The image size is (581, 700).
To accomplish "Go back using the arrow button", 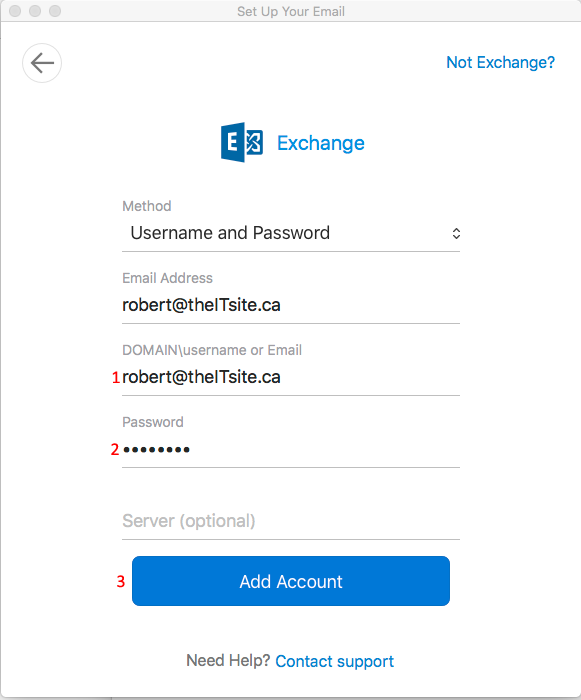I will pos(42,63).
